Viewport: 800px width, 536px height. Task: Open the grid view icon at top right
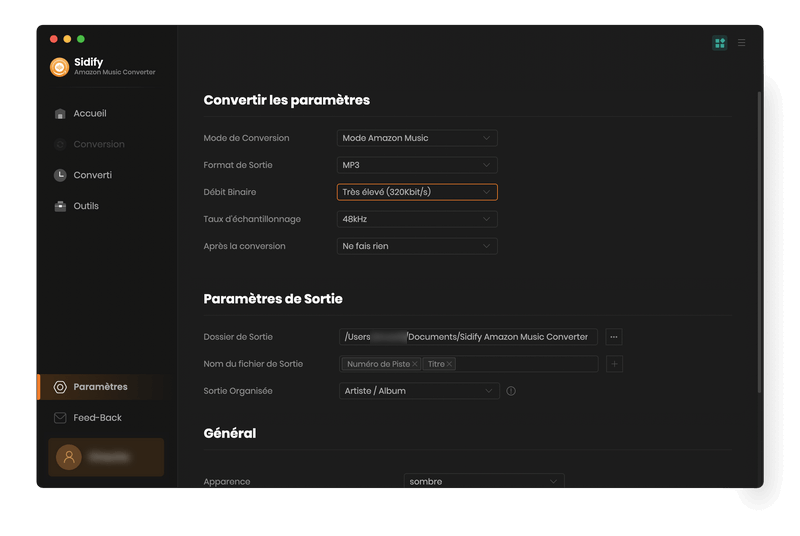[719, 43]
